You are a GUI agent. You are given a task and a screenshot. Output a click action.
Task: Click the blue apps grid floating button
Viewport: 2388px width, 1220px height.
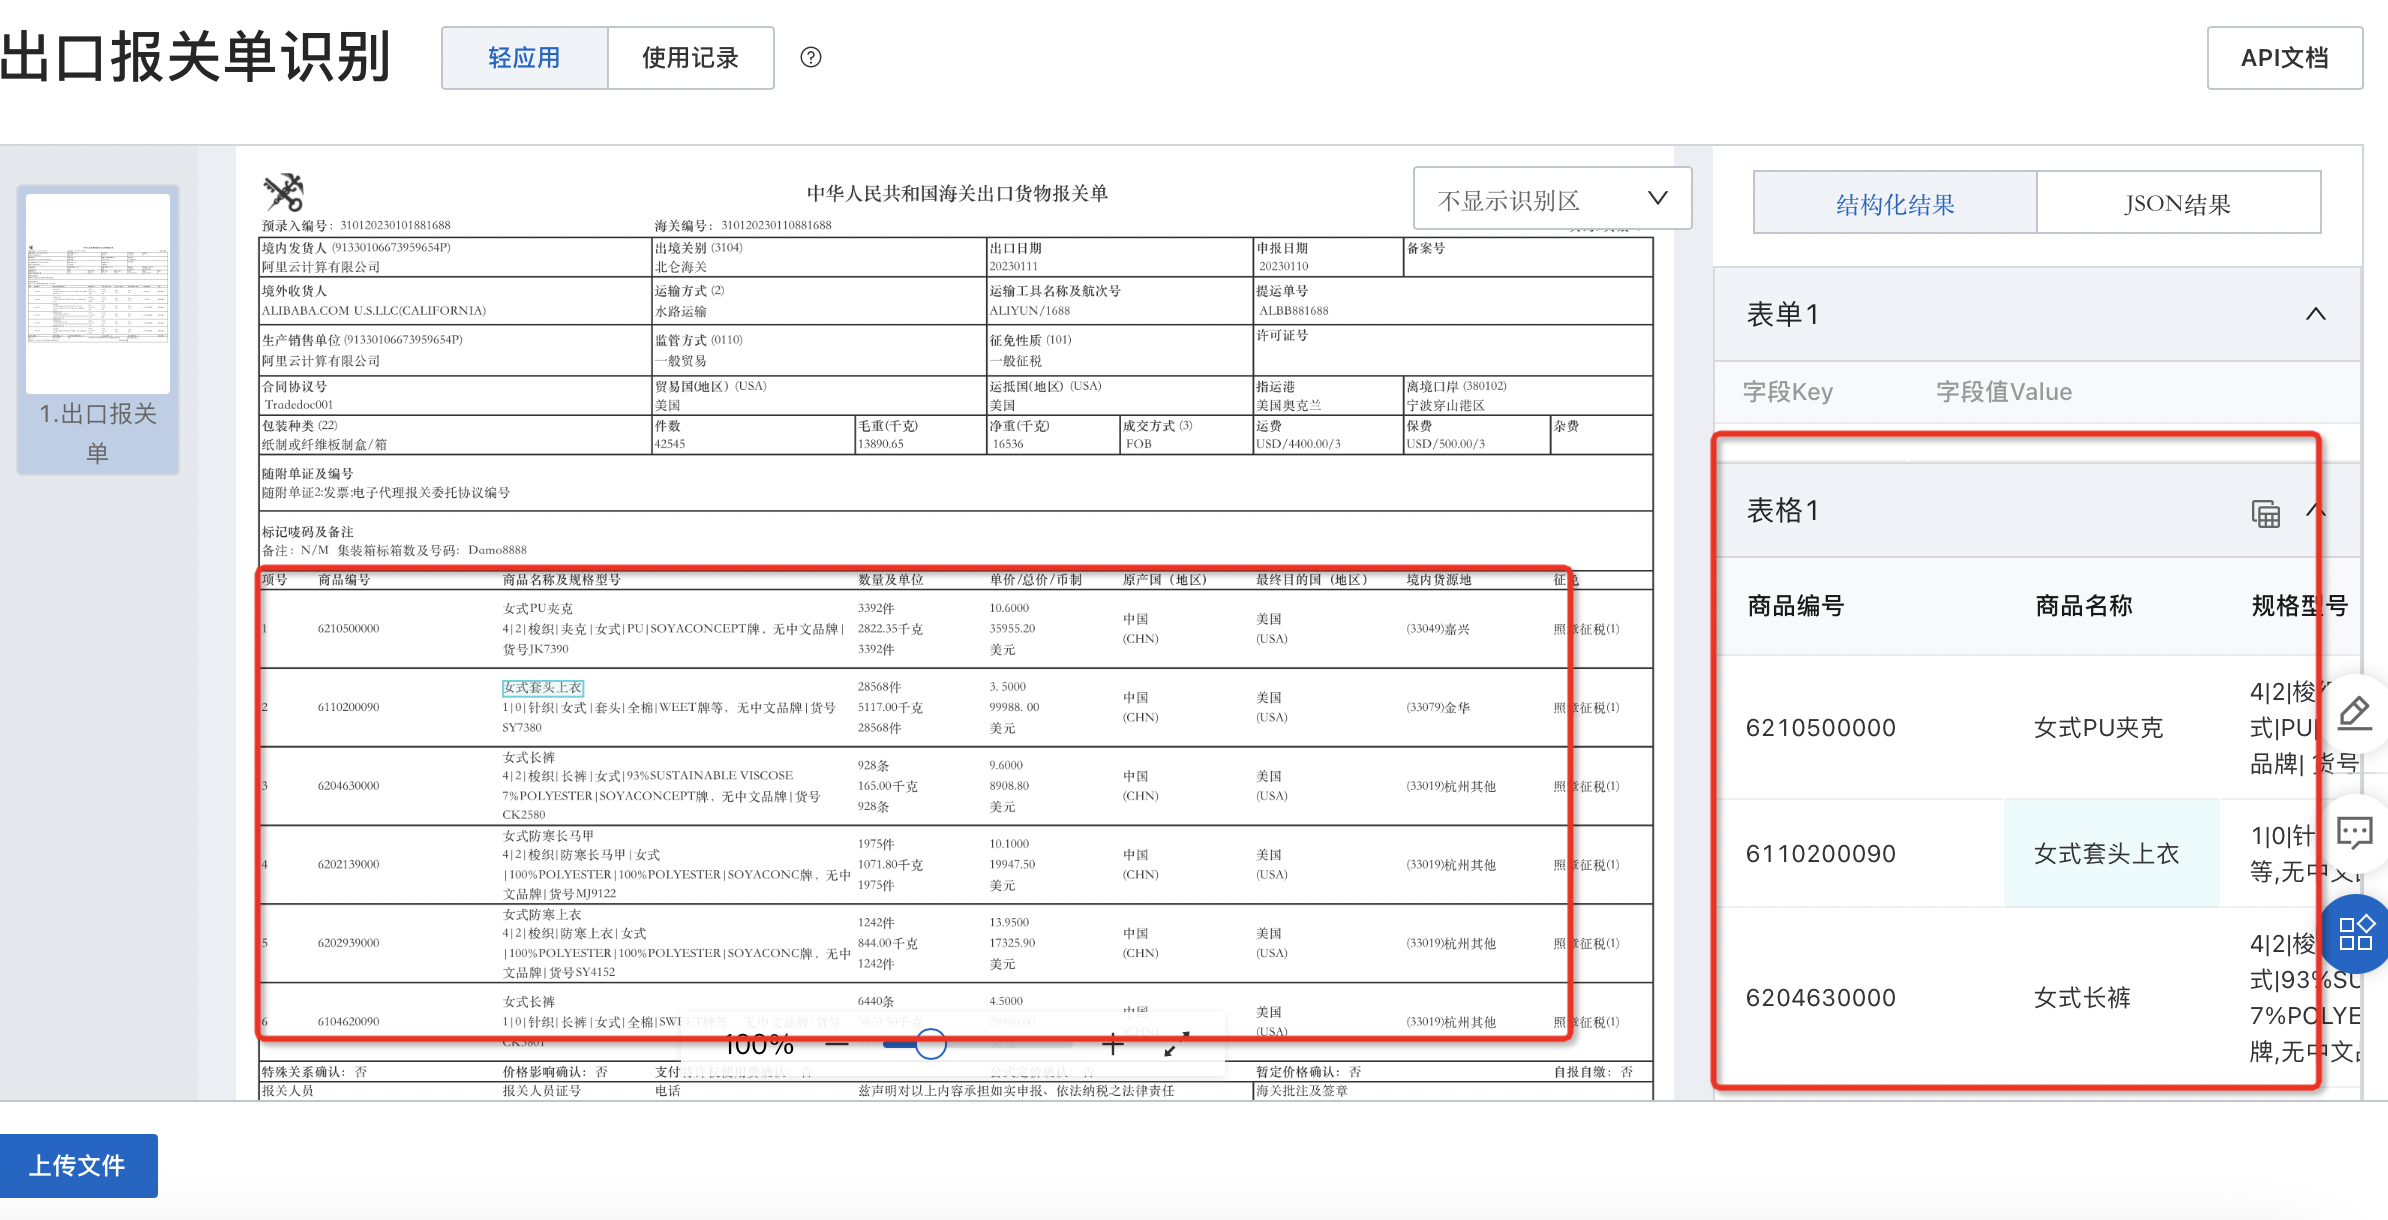coord(2356,934)
